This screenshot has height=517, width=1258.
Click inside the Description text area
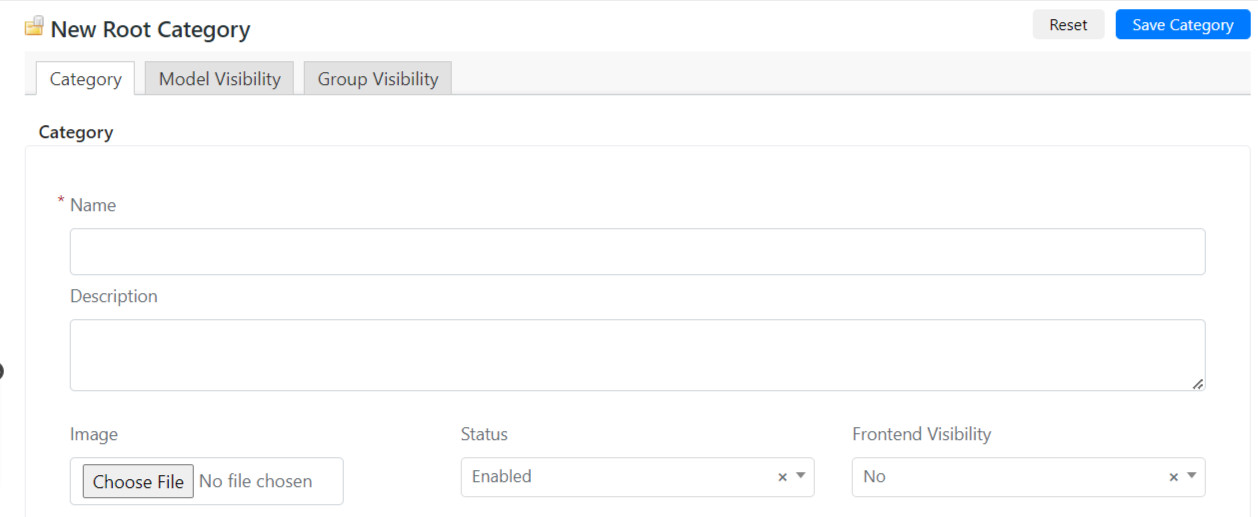(x=637, y=355)
